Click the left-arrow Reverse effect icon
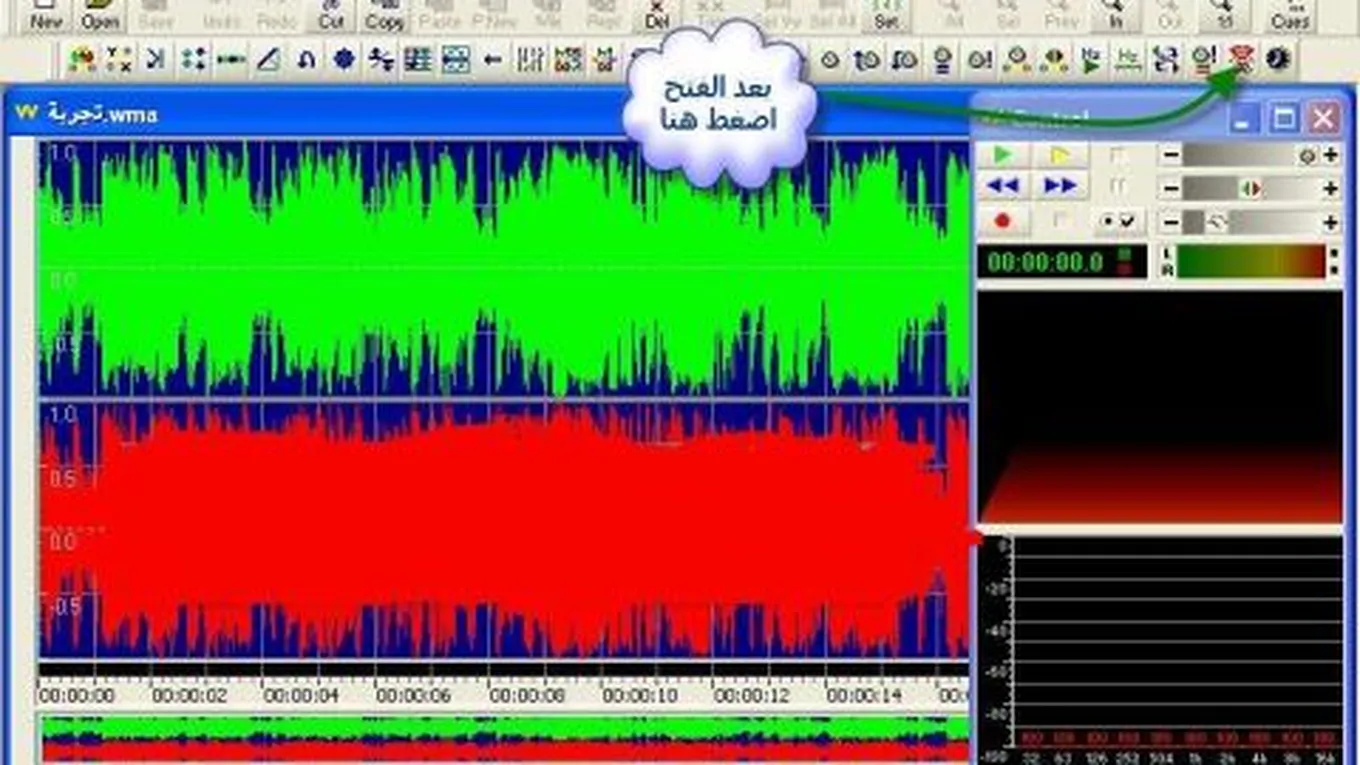1360x765 pixels. [492, 60]
